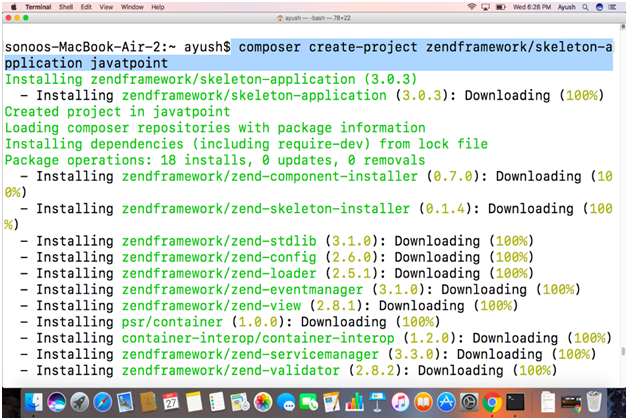The image size is (628, 420).
Task: Click 'zendframework/zend-config' package name
Action: click(219, 257)
